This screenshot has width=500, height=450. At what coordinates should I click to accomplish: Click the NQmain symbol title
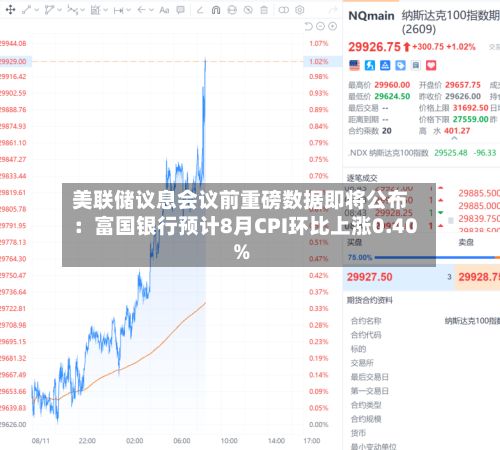[x=371, y=16]
